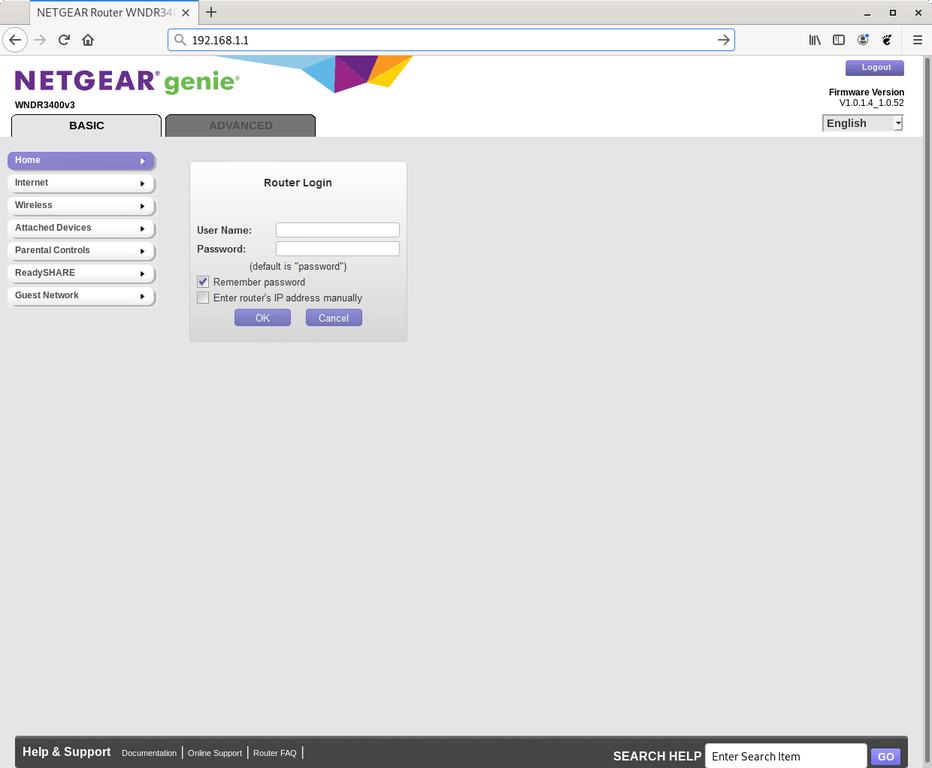Expand the Parental Controls sidebar item
932x768 pixels.
pos(81,251)
